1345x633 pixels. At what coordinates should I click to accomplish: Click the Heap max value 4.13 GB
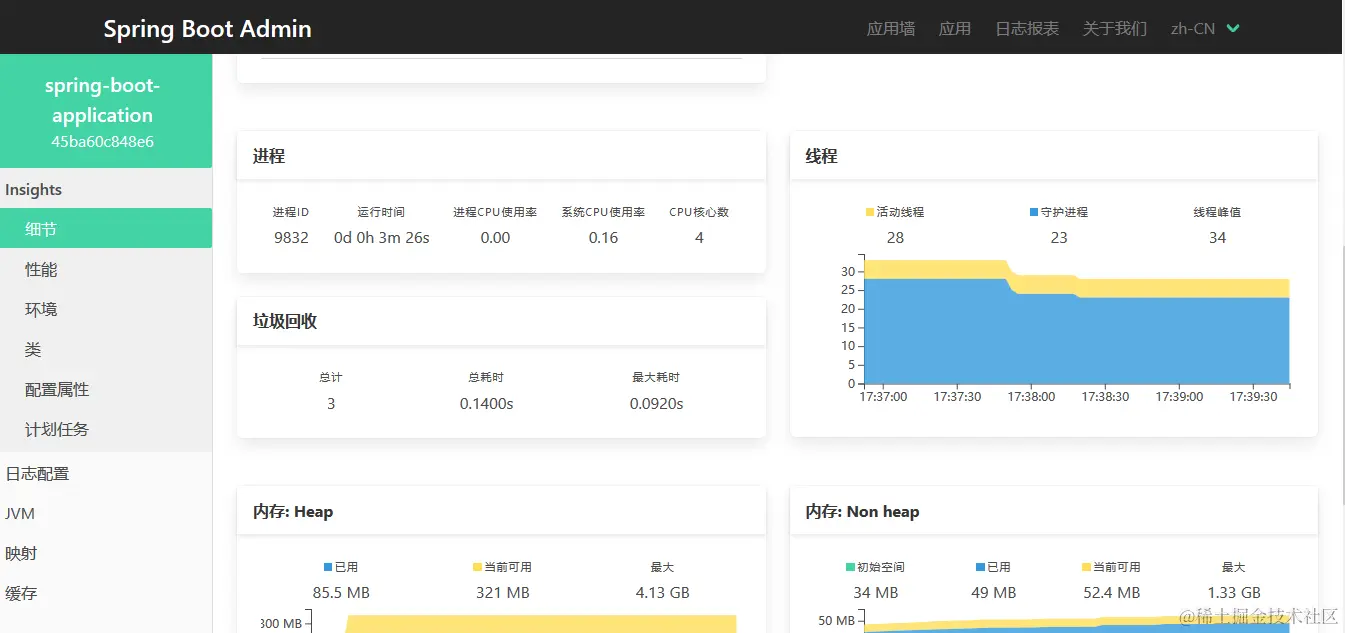663,593
